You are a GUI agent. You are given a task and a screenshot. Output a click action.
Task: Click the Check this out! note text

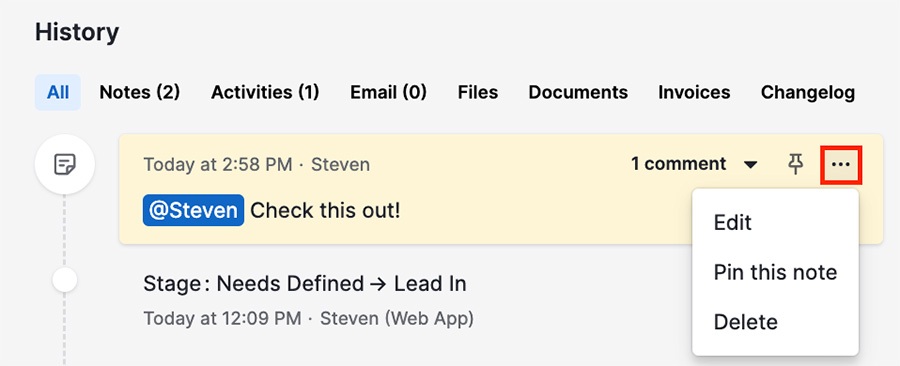point(325,211)
